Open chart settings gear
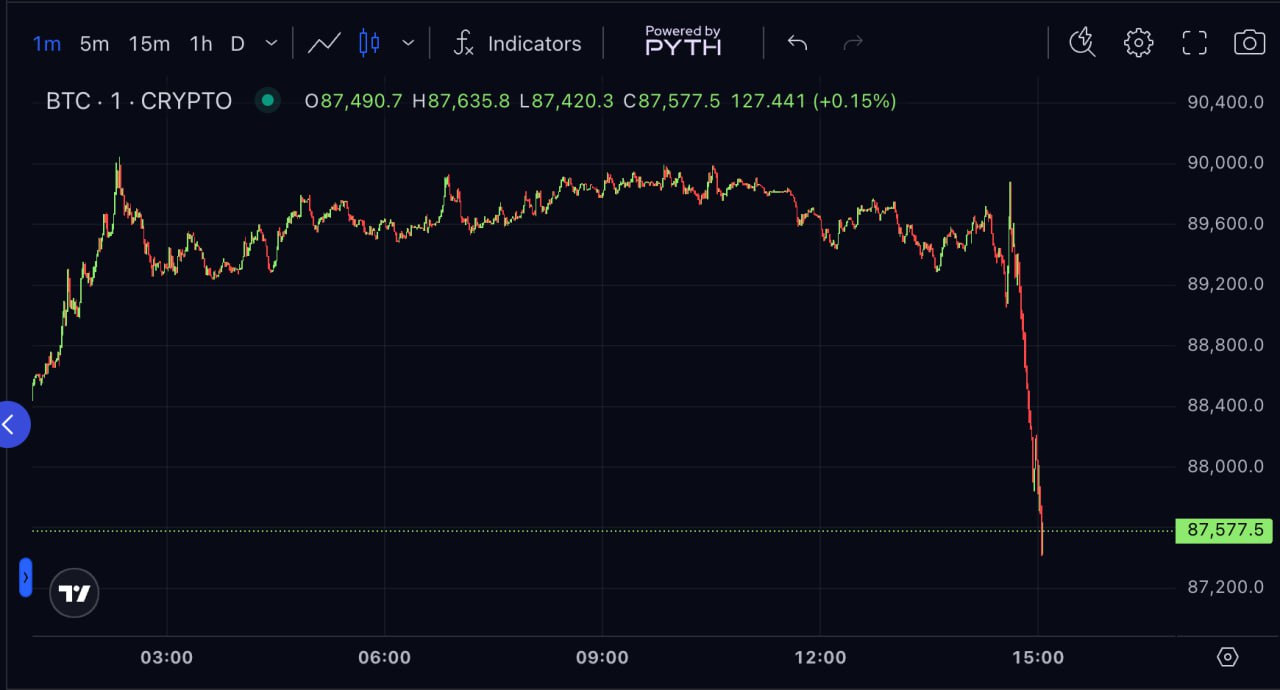Image resolution: width=1280 pixels, height=690 pixels. pos(1138,42)
